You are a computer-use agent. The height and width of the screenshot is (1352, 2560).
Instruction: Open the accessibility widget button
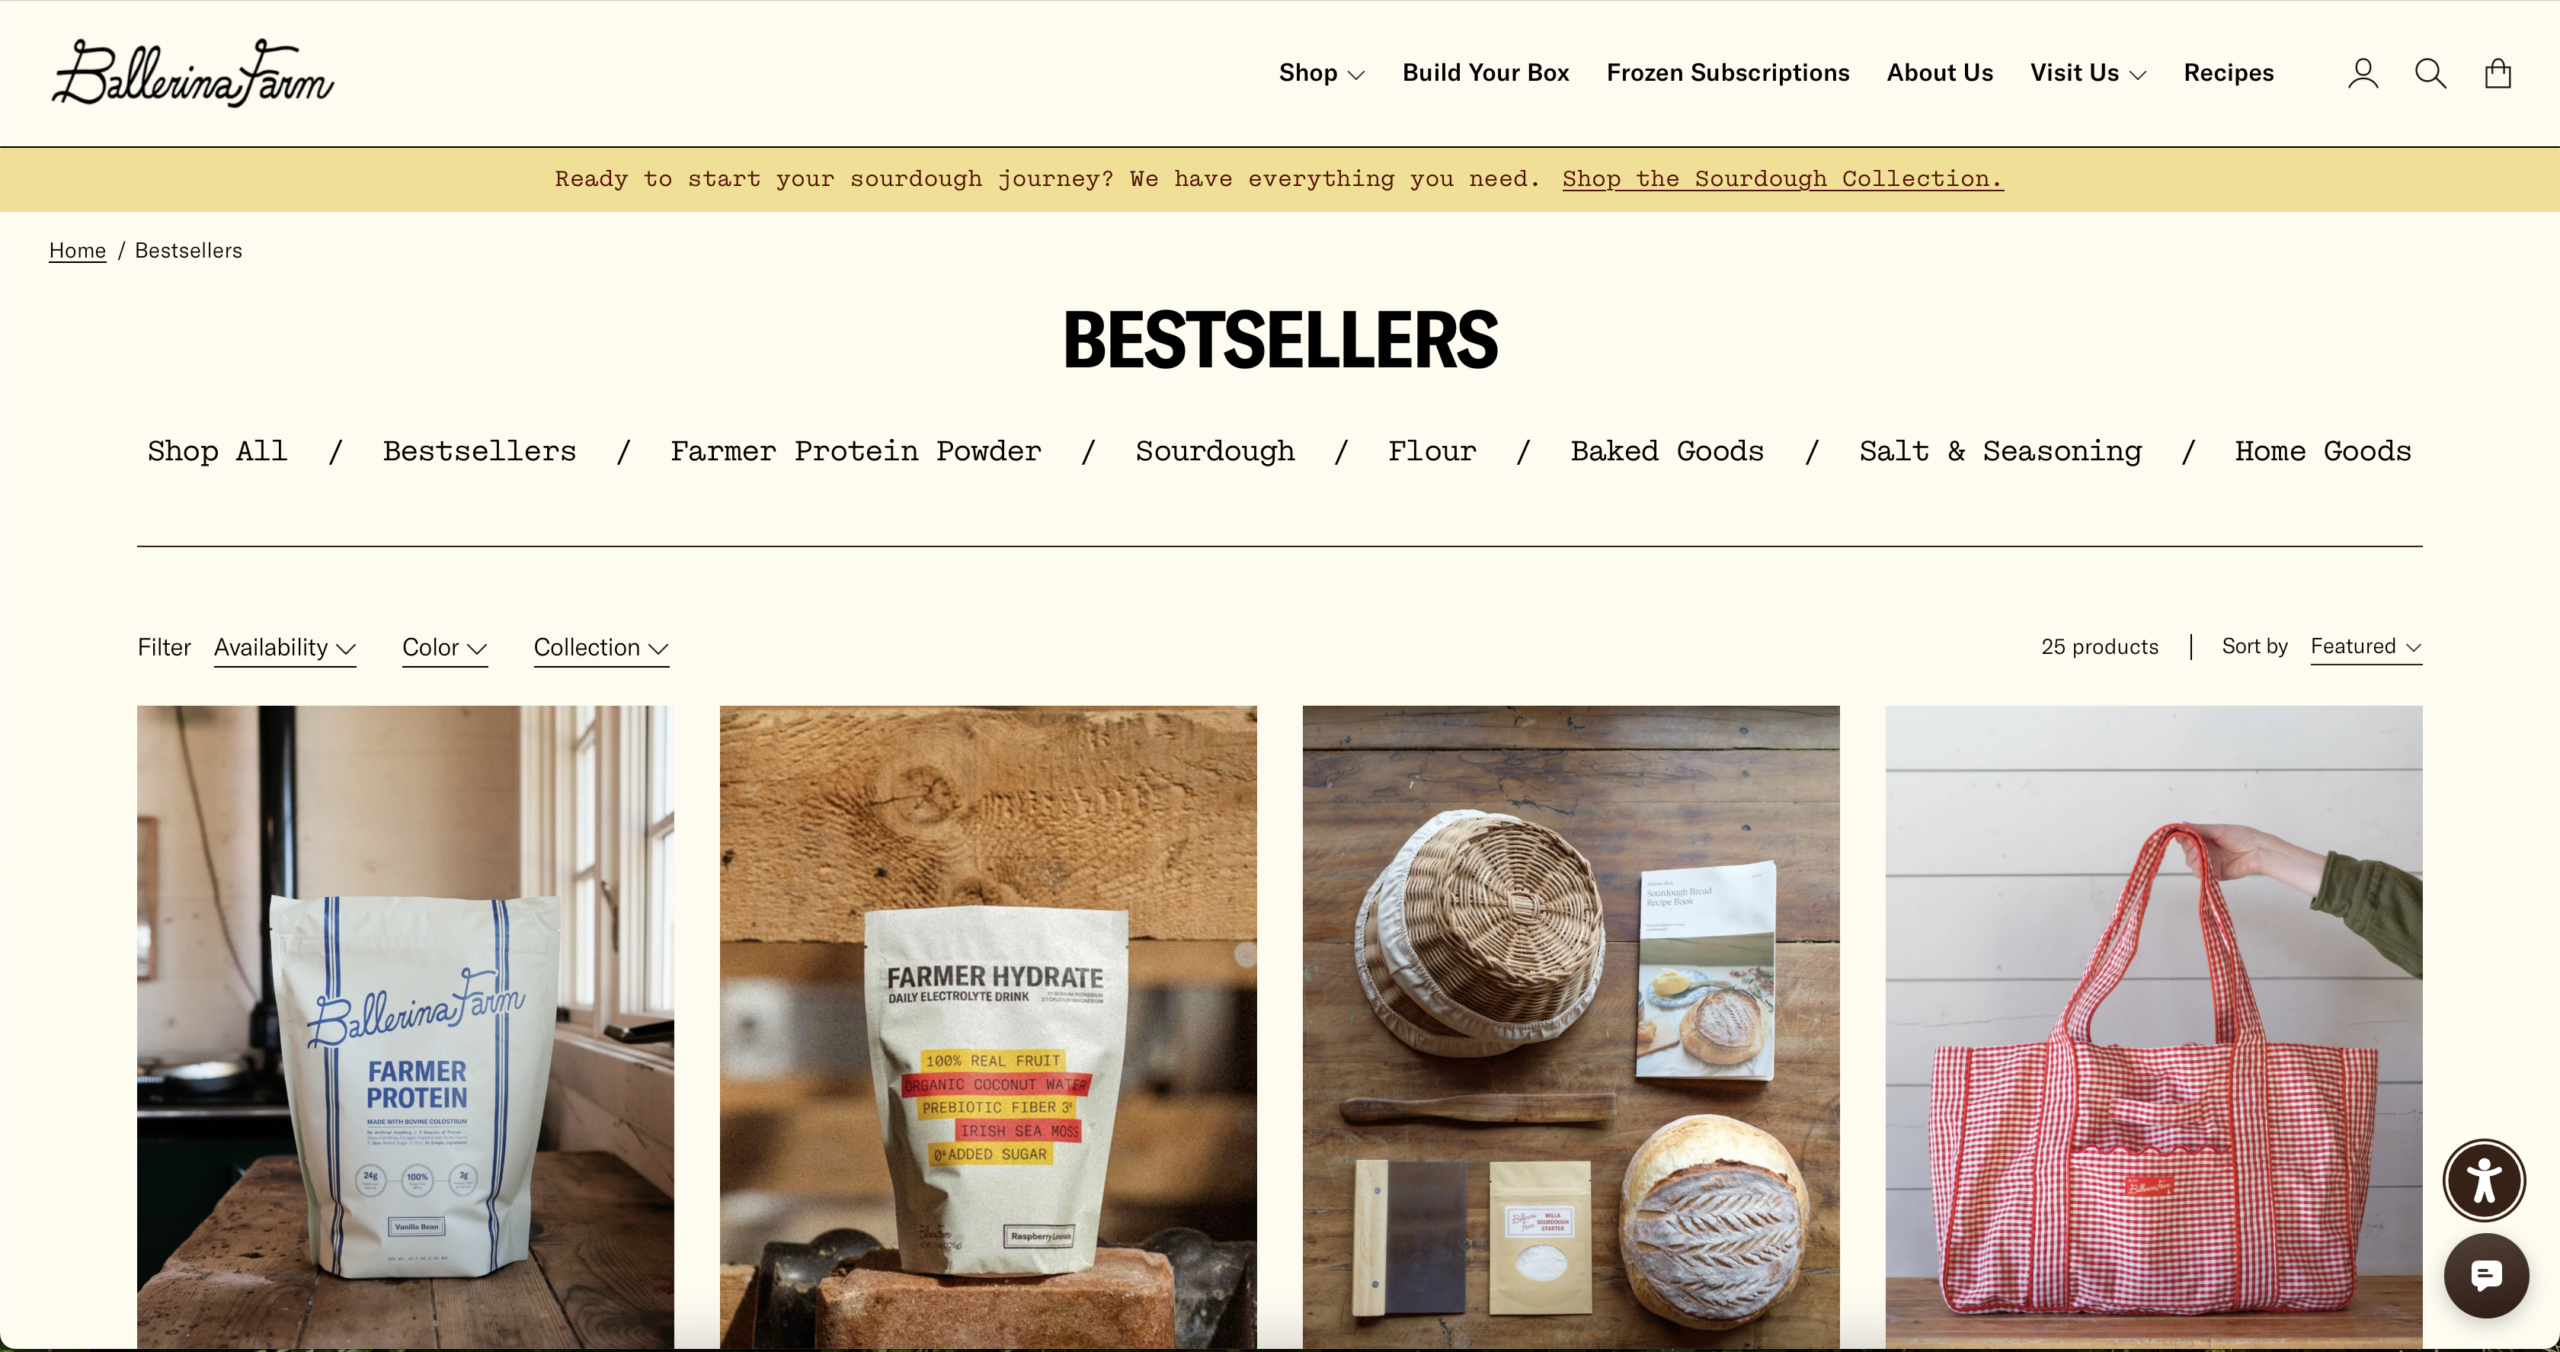tap(2484, 1180)
